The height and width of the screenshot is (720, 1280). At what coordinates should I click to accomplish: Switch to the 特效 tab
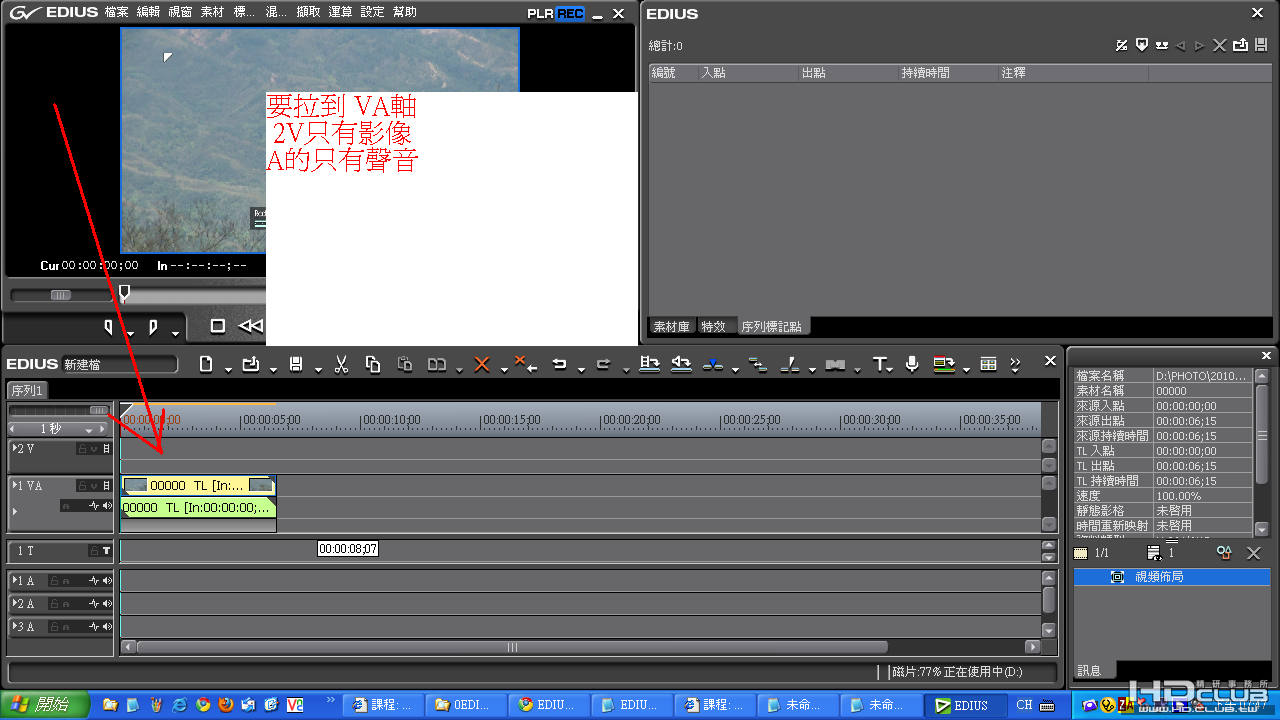(x=713, y=327)
